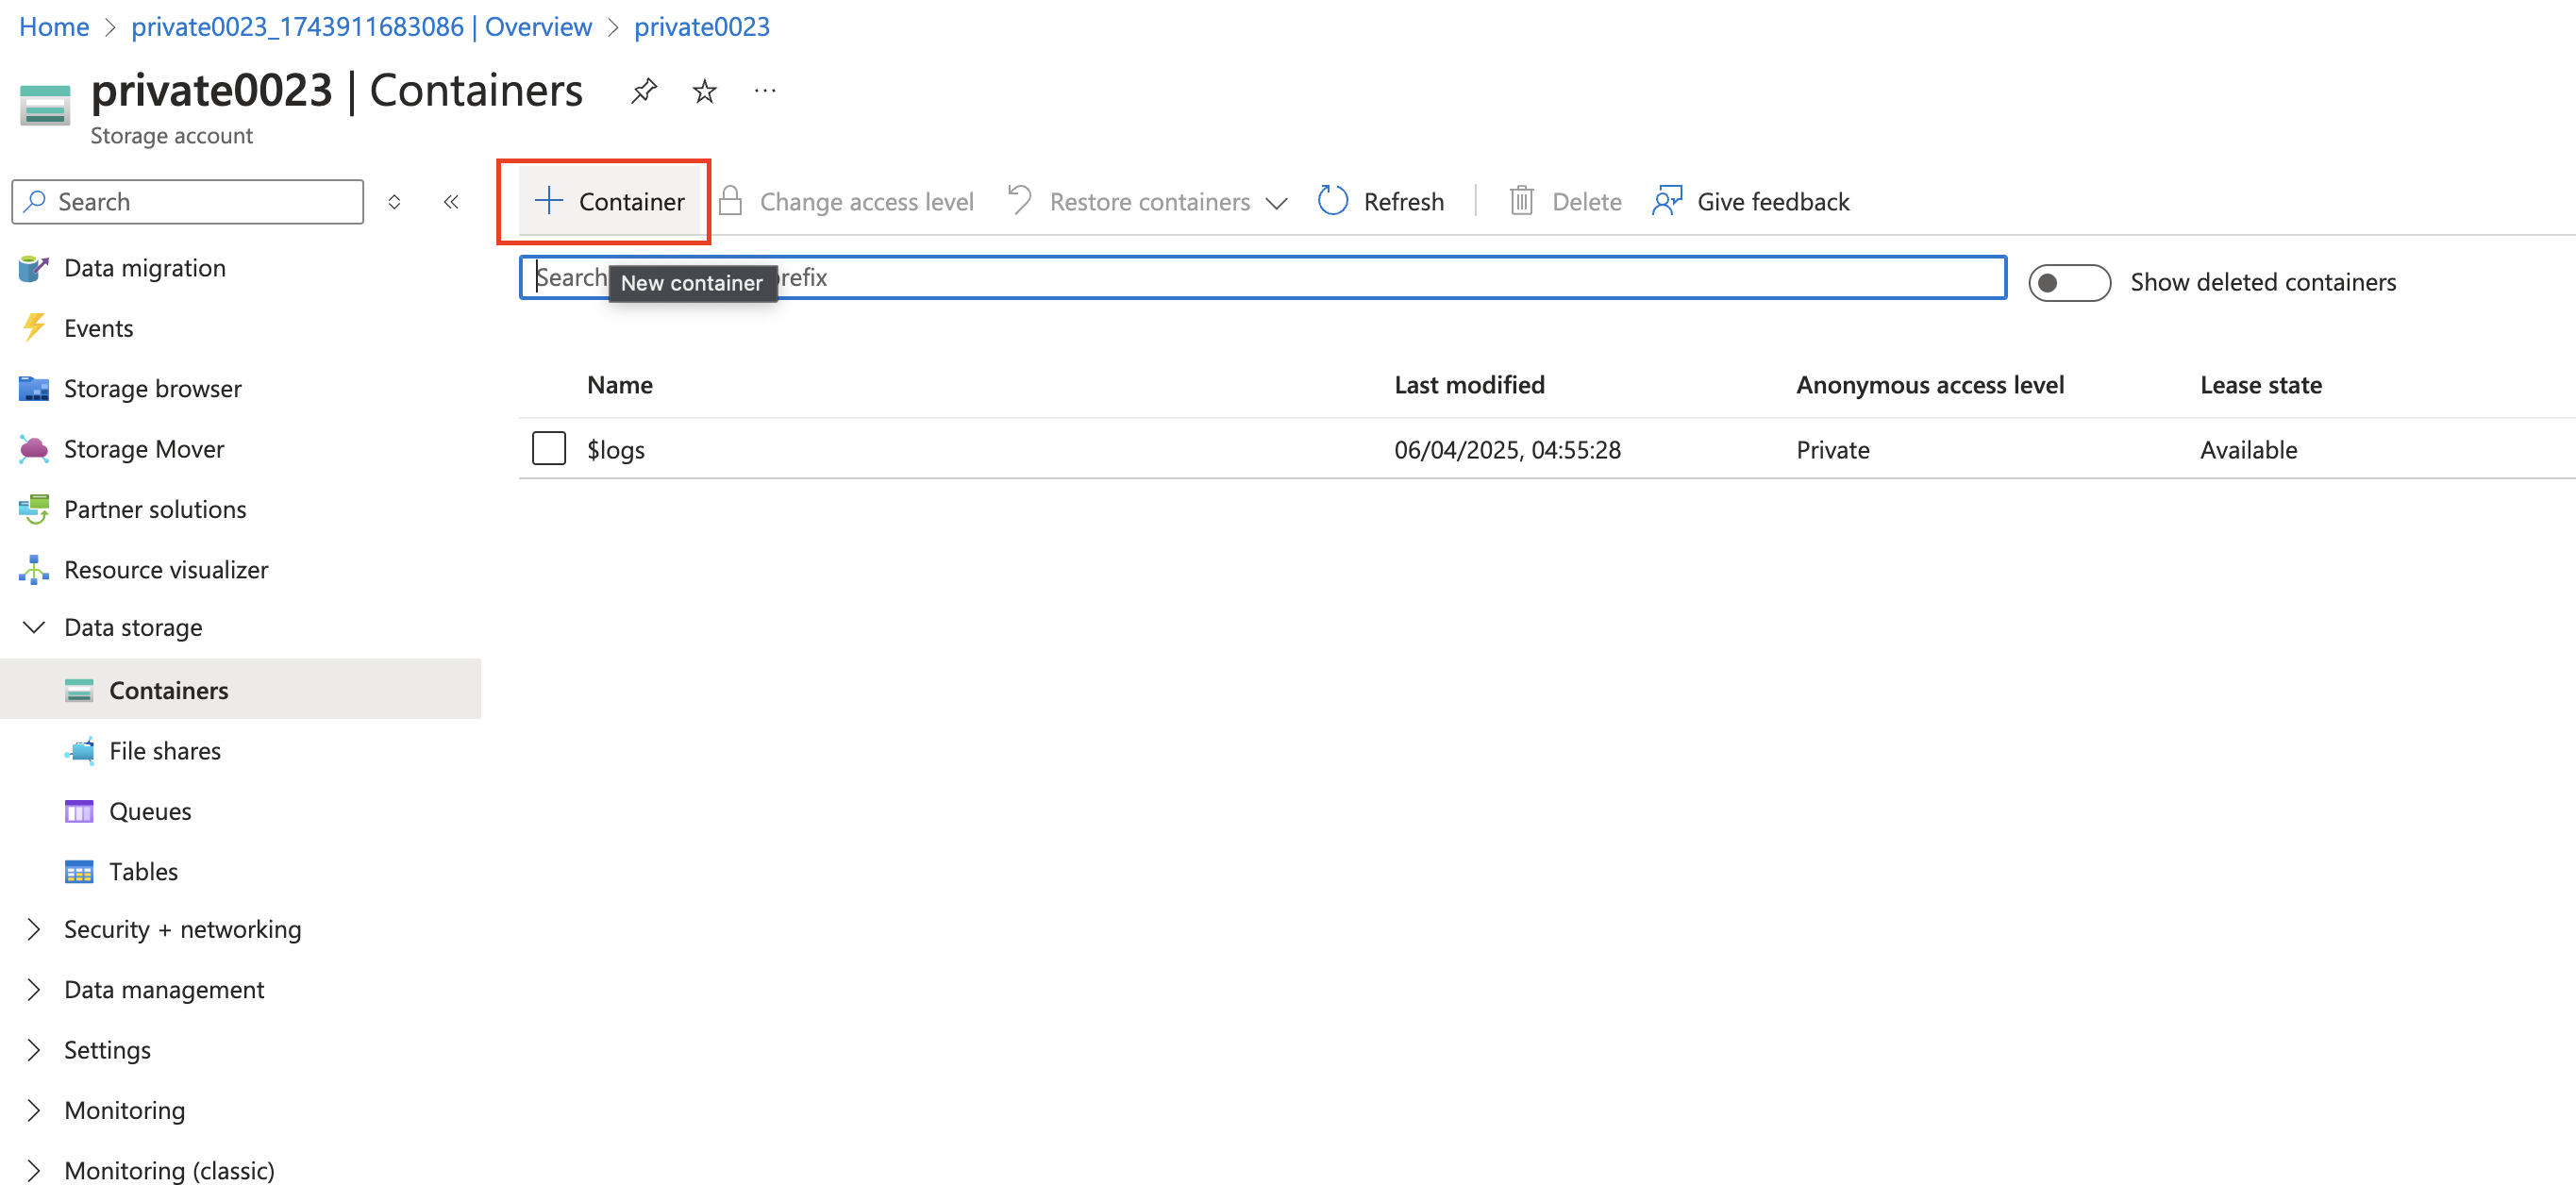Image resolution: width=2576 pixels, height=1185 pixels.
Task: Focus the sidebar Search input
Action: click(187, 202)
